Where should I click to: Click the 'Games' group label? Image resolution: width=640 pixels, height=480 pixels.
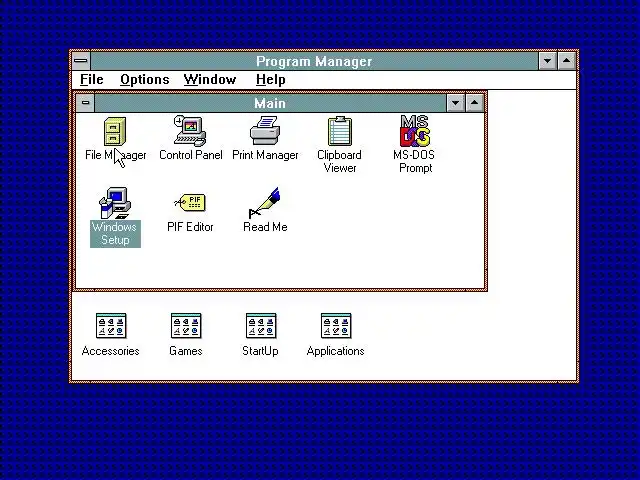coord(186,351)
